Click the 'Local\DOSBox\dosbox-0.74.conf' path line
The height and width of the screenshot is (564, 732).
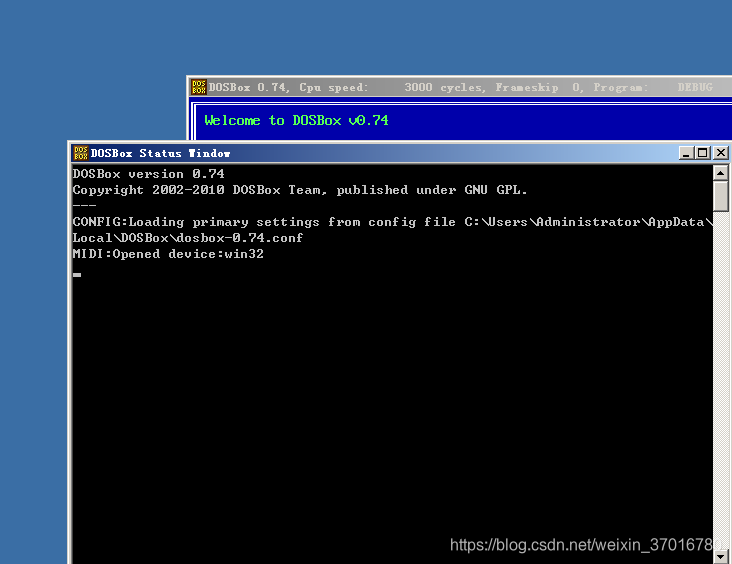coord(188,238)
